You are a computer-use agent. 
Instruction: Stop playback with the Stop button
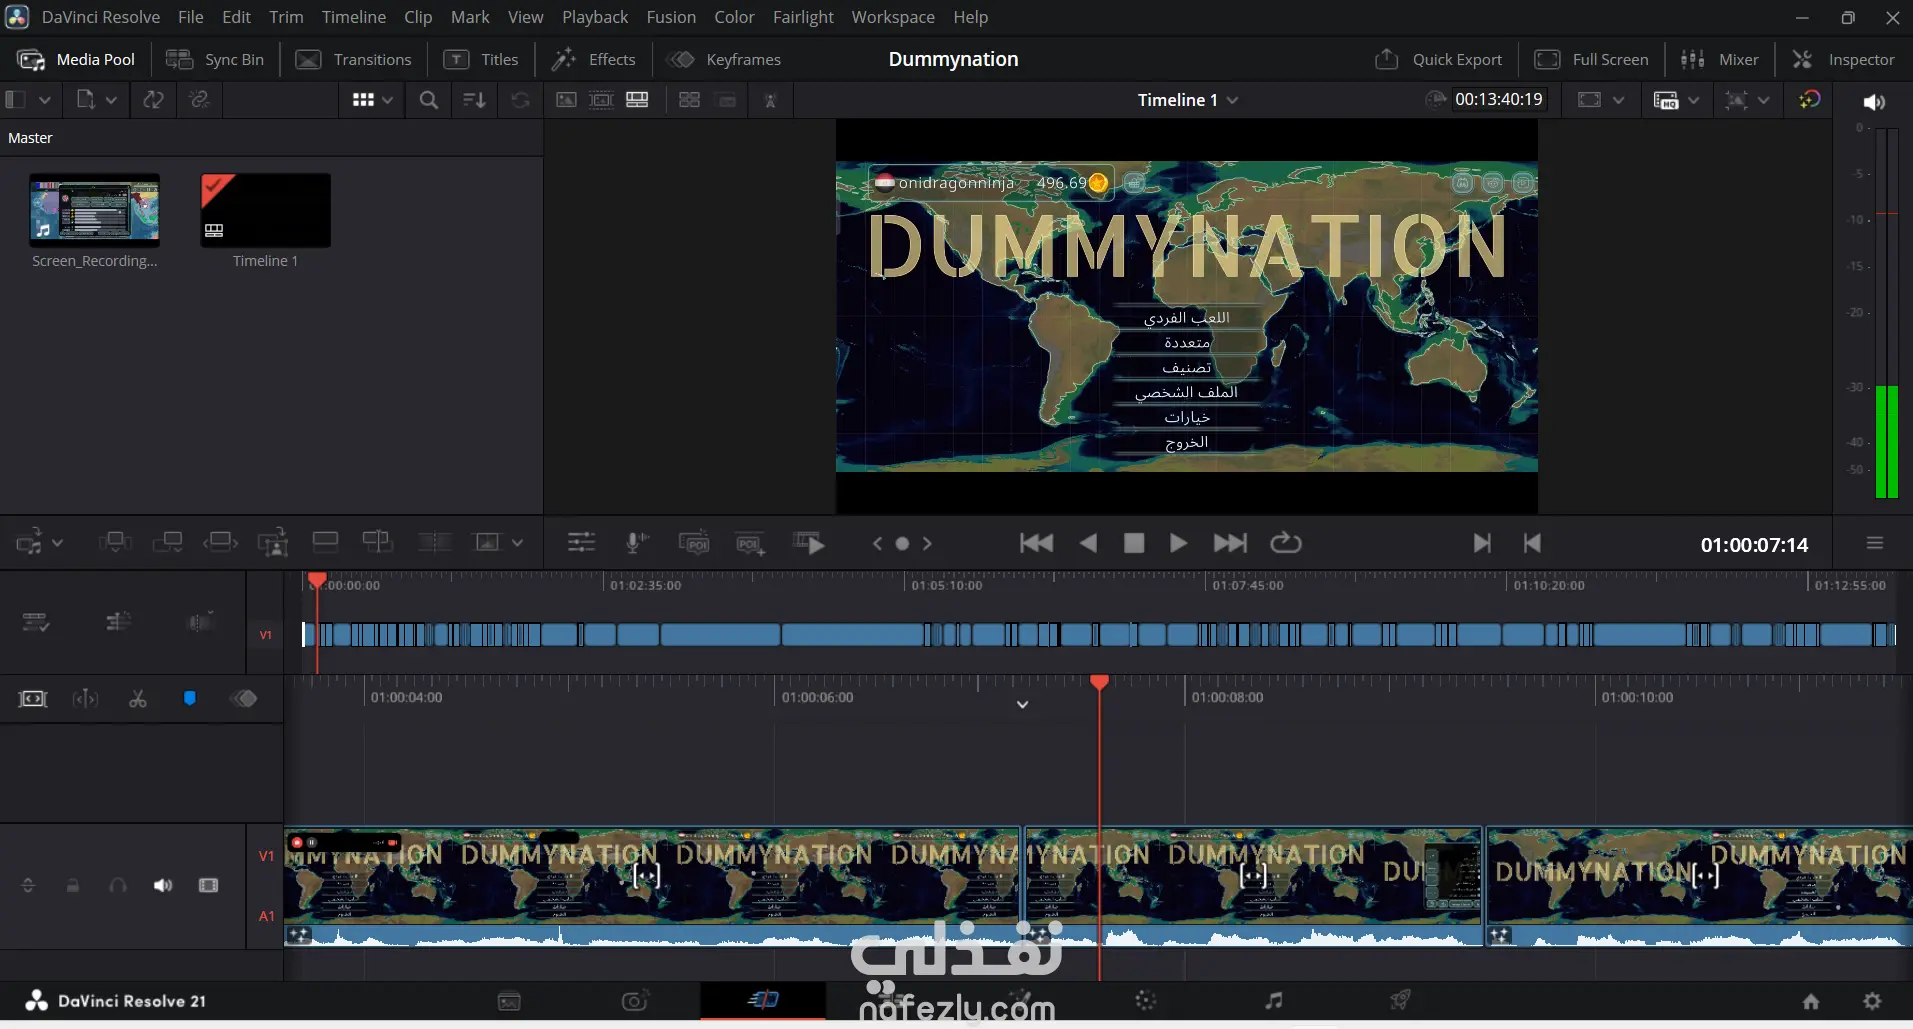[1134, 543]
